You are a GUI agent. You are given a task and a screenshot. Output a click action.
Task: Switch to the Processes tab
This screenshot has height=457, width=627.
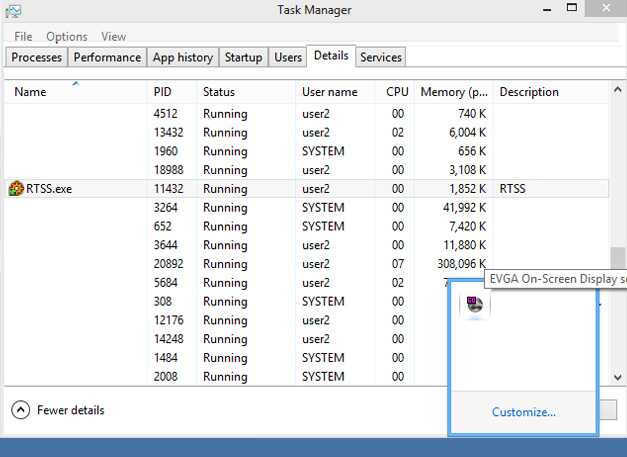point(37,57)
